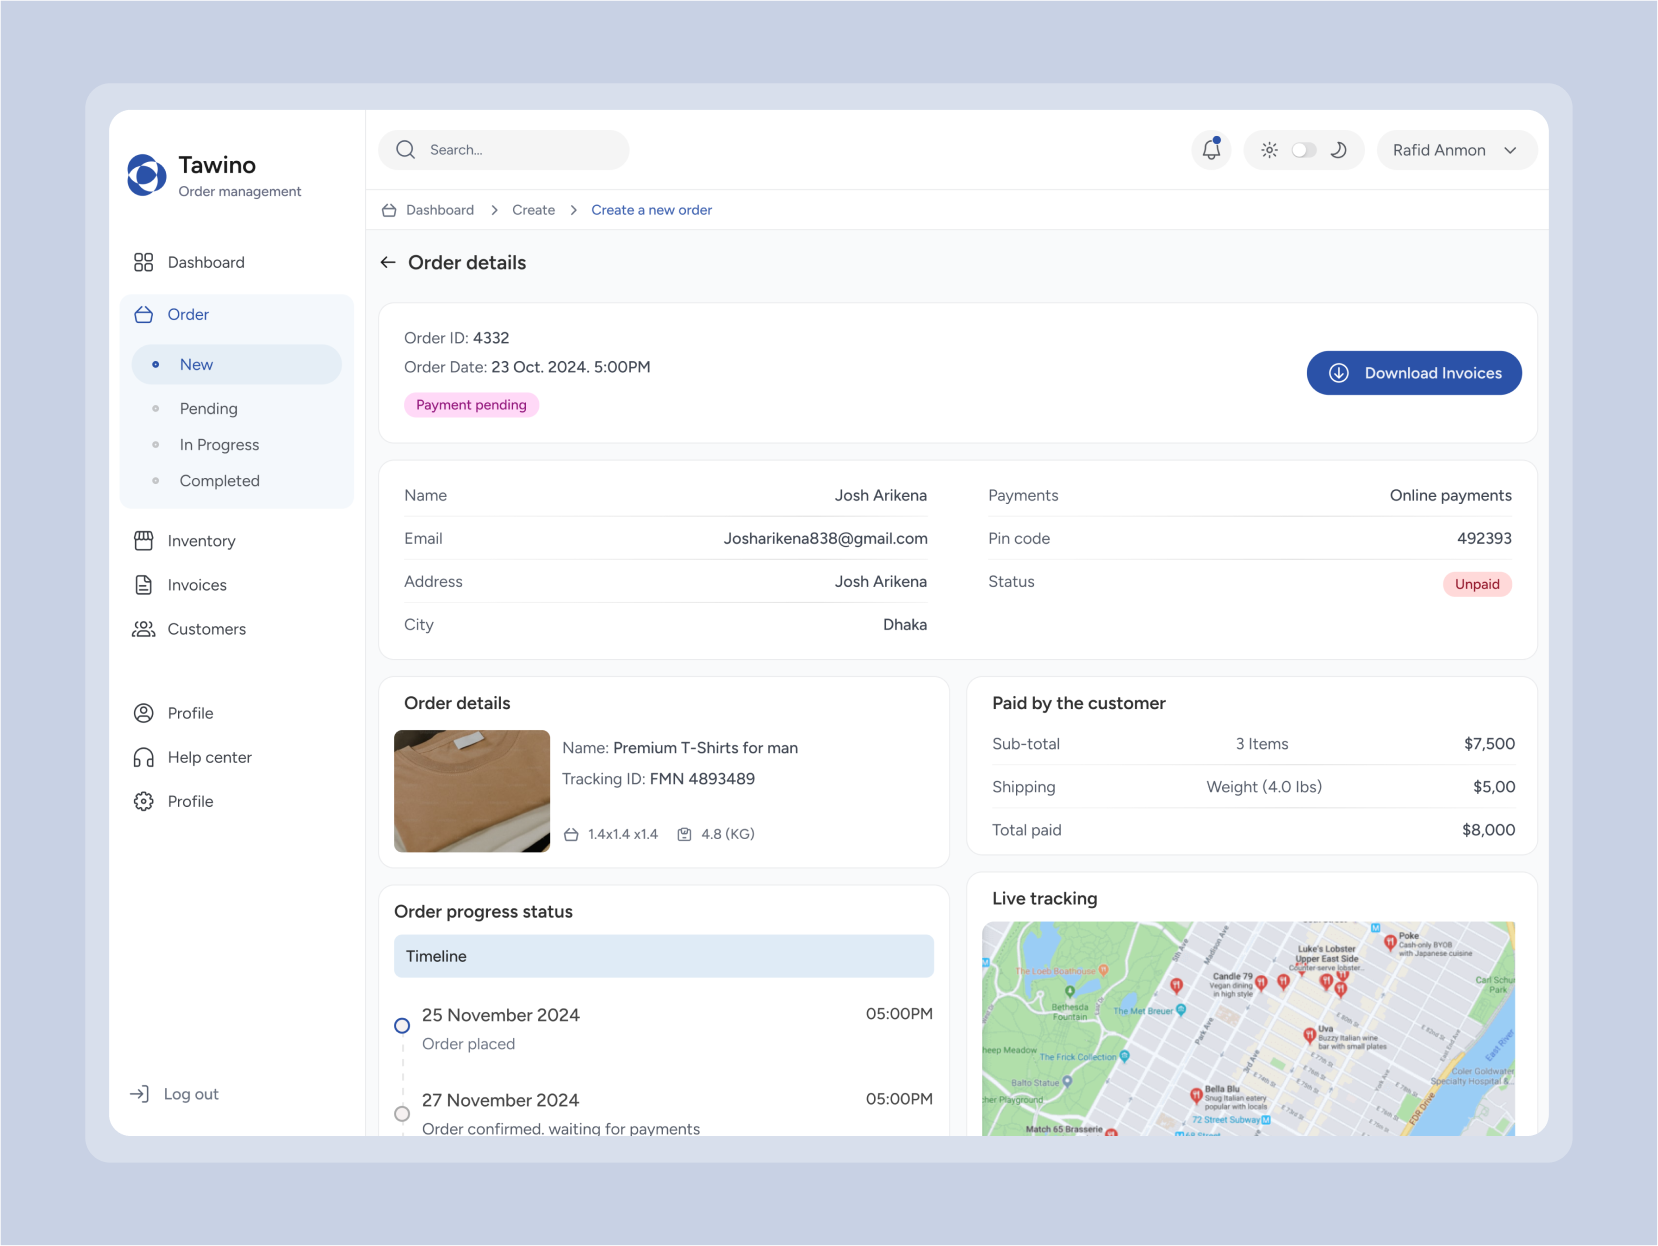Image resolution: width=1658 pixels, height=1246 pixels.
Task: Open the Rafid Anmon account dropdown
Action: [1456, 150]
